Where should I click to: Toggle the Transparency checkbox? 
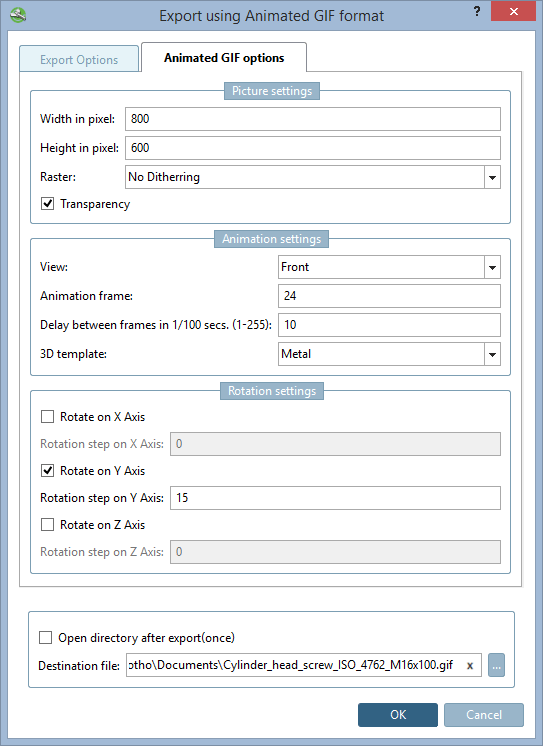[x=47, y=204]
